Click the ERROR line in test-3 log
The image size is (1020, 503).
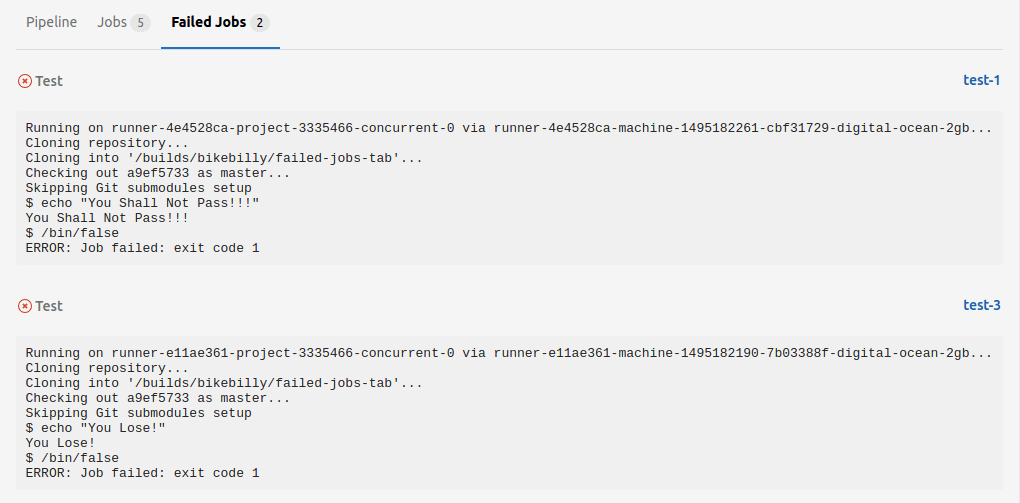142,473
